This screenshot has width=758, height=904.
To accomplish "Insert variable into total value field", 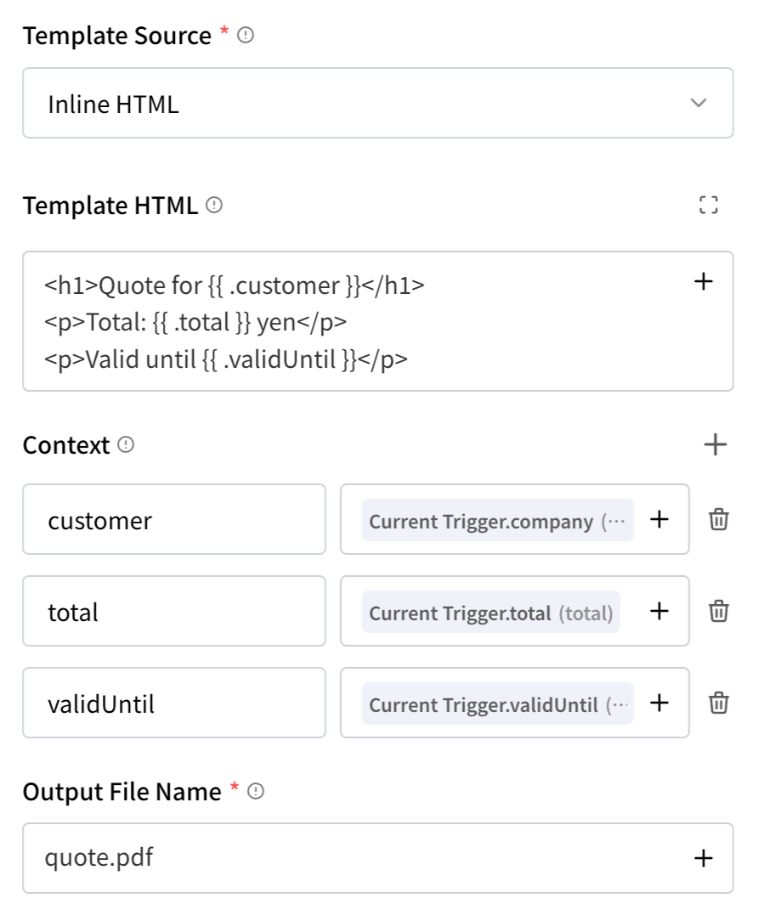I will [659, 611].
